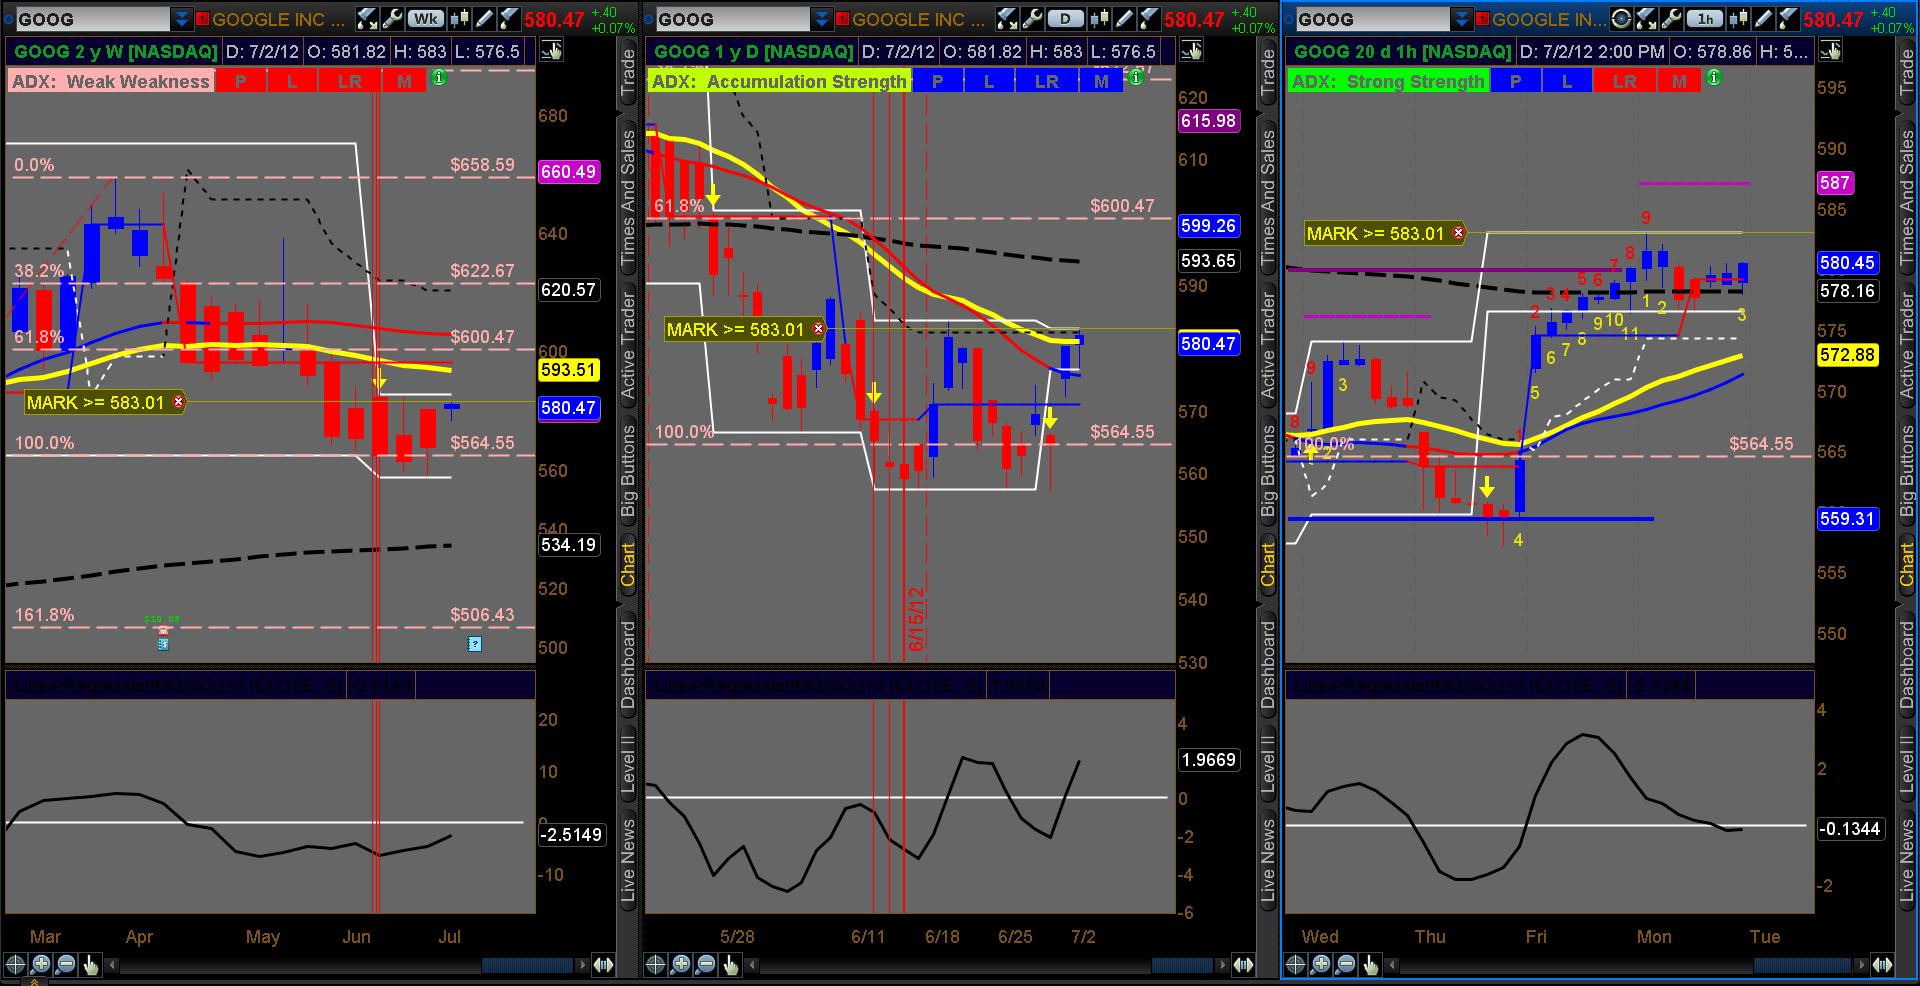Open chart settings wrench on weekly chart
Image resolution: width=1920 pixels, height=986 pixels.
(392, 18)
